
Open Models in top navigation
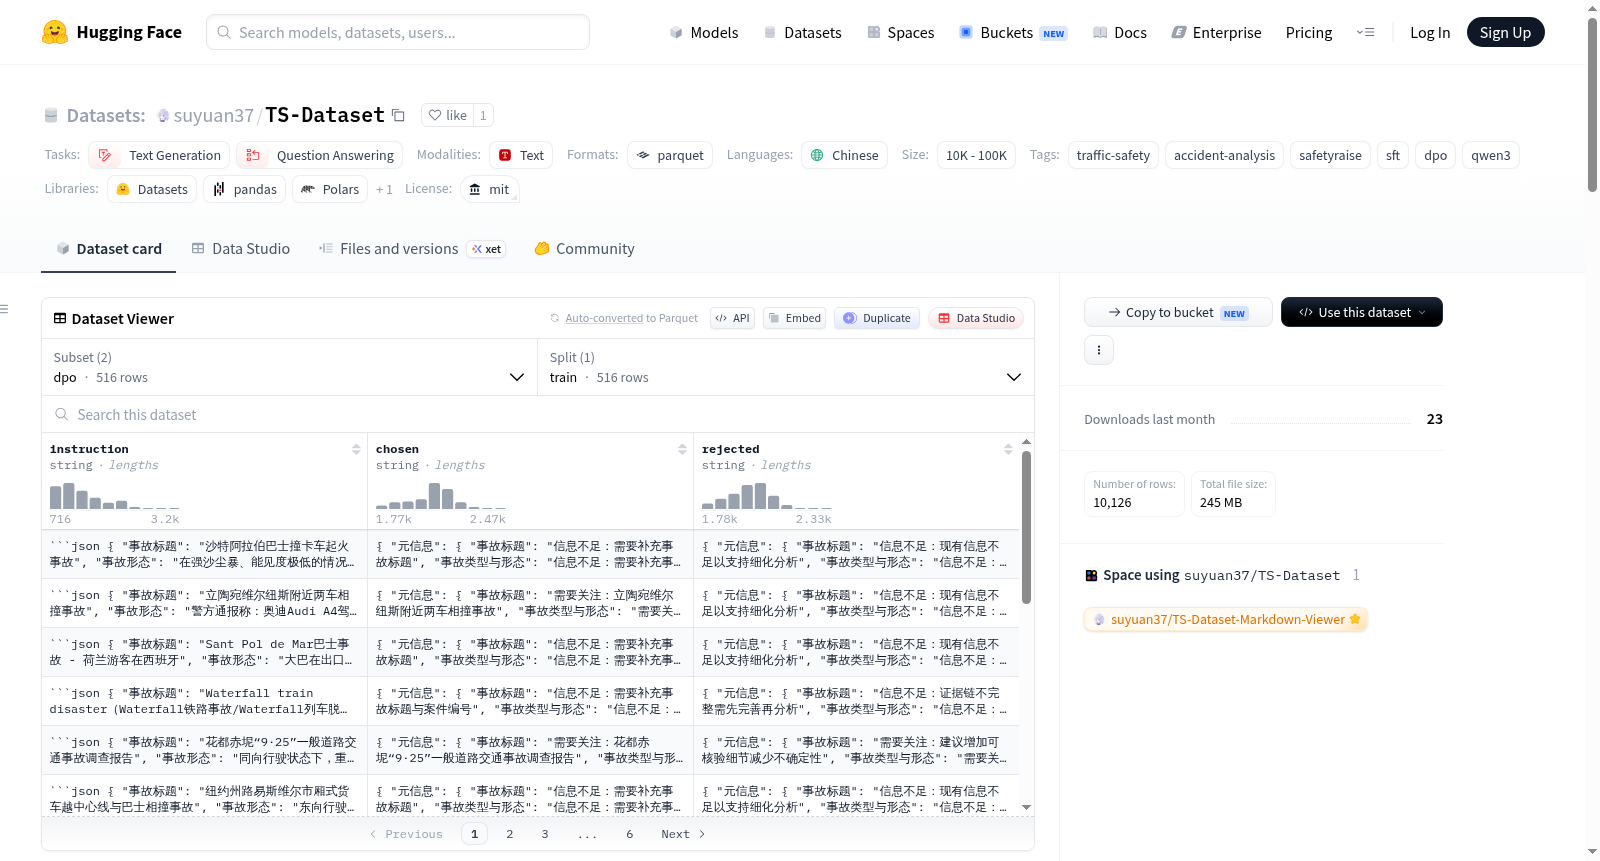tap(704, 32)
